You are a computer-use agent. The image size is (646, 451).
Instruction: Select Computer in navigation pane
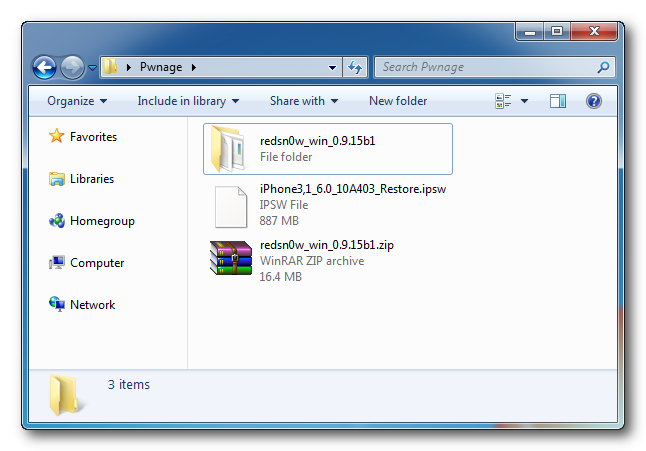click(x=97, y=263)
